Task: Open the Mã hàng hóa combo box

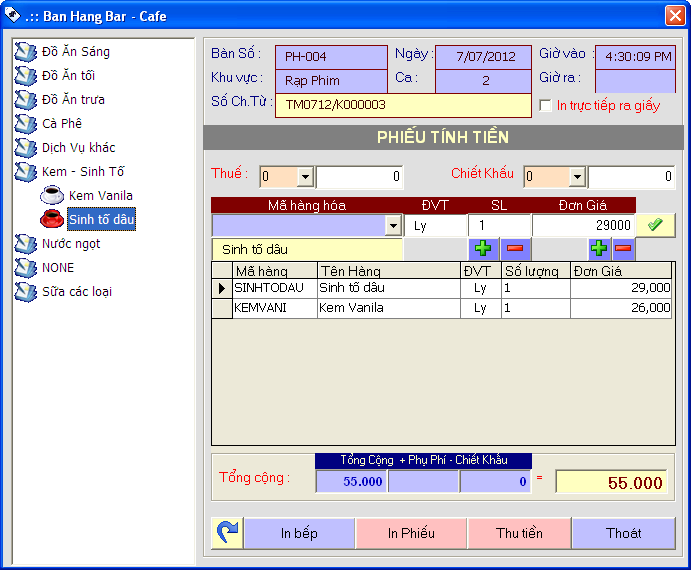Action: tap(393, 226)
